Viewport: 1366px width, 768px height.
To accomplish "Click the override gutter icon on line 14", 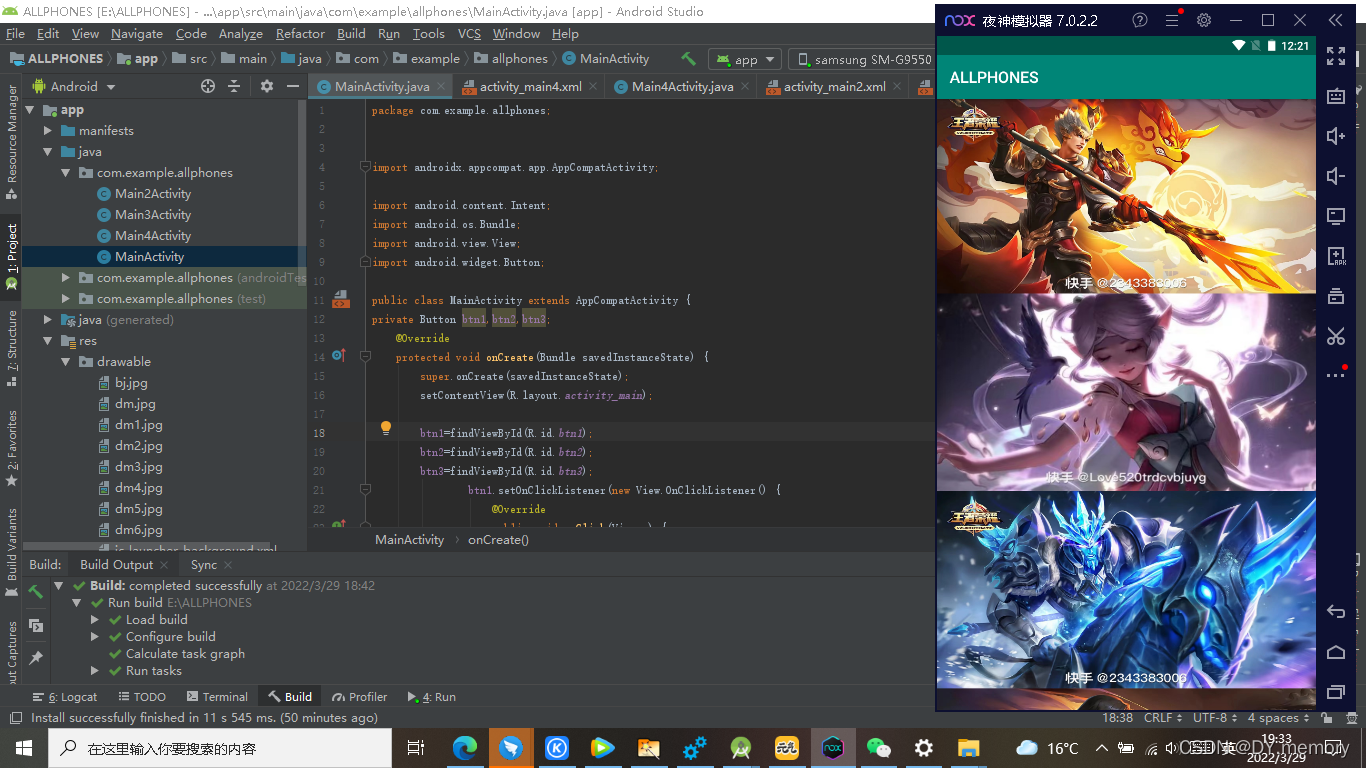I will pyautogui.click(x=339, y=356).
